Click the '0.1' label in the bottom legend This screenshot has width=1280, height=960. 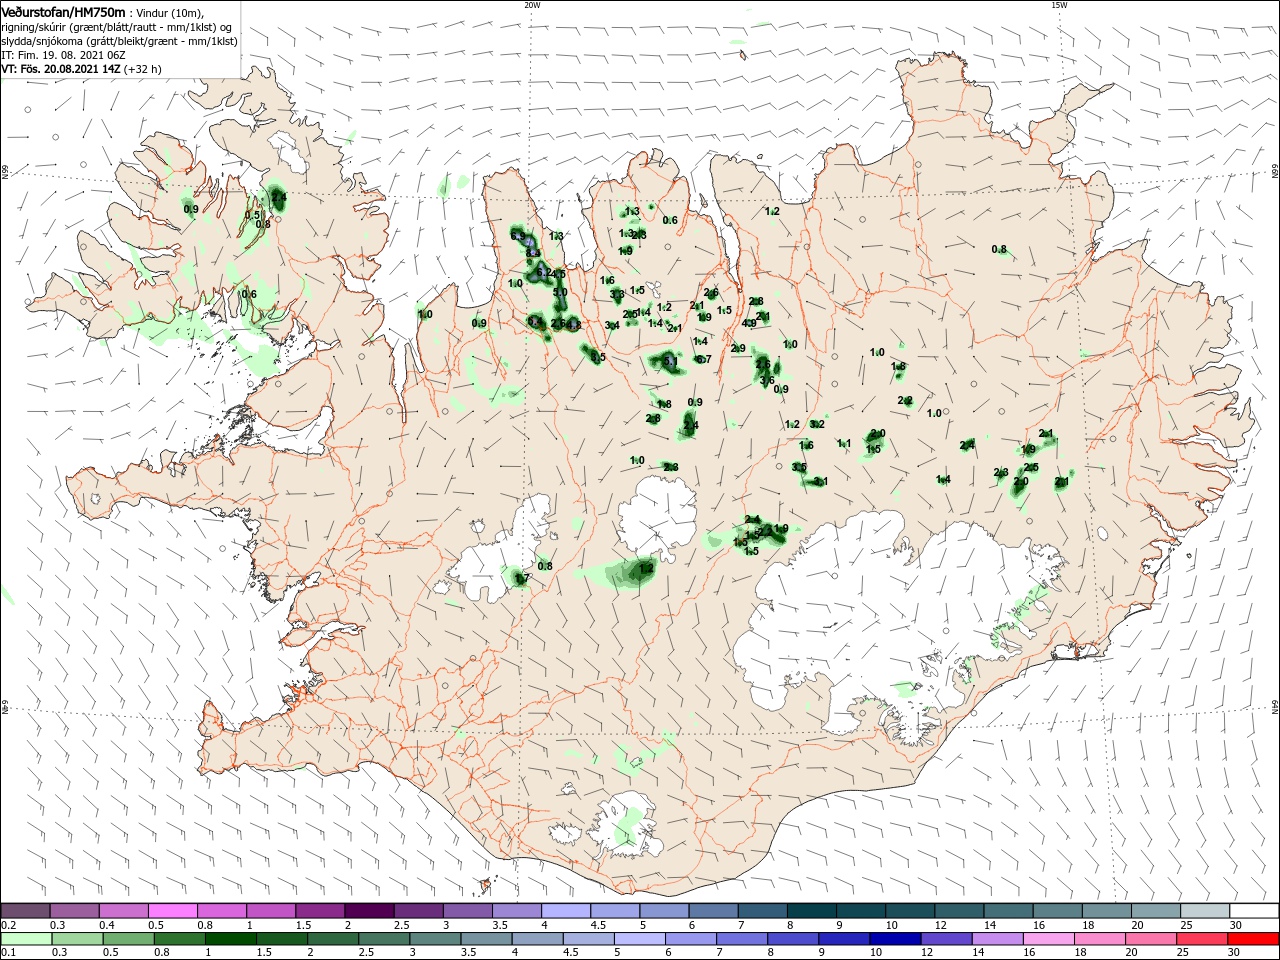click(x=7, y=952)
